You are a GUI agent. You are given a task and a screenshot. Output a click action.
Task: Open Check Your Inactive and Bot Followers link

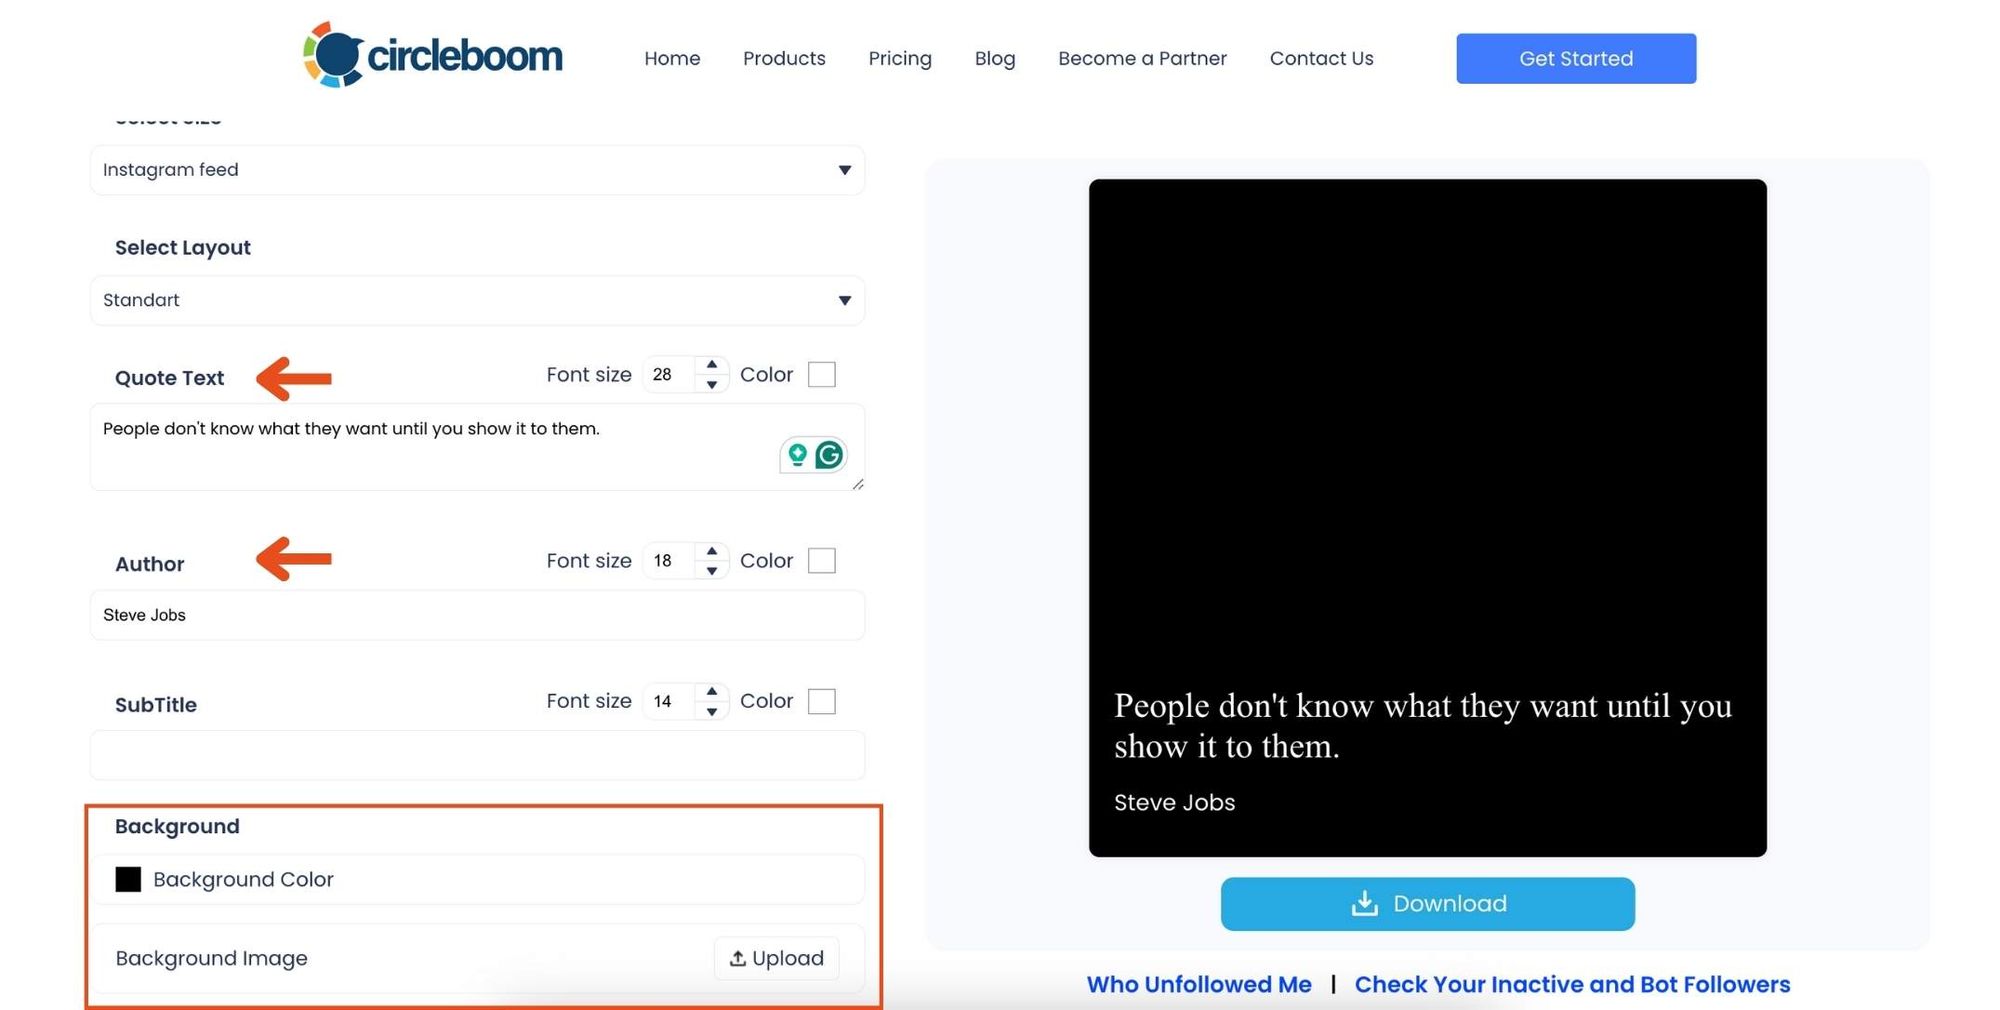[x=1572, y=984]
